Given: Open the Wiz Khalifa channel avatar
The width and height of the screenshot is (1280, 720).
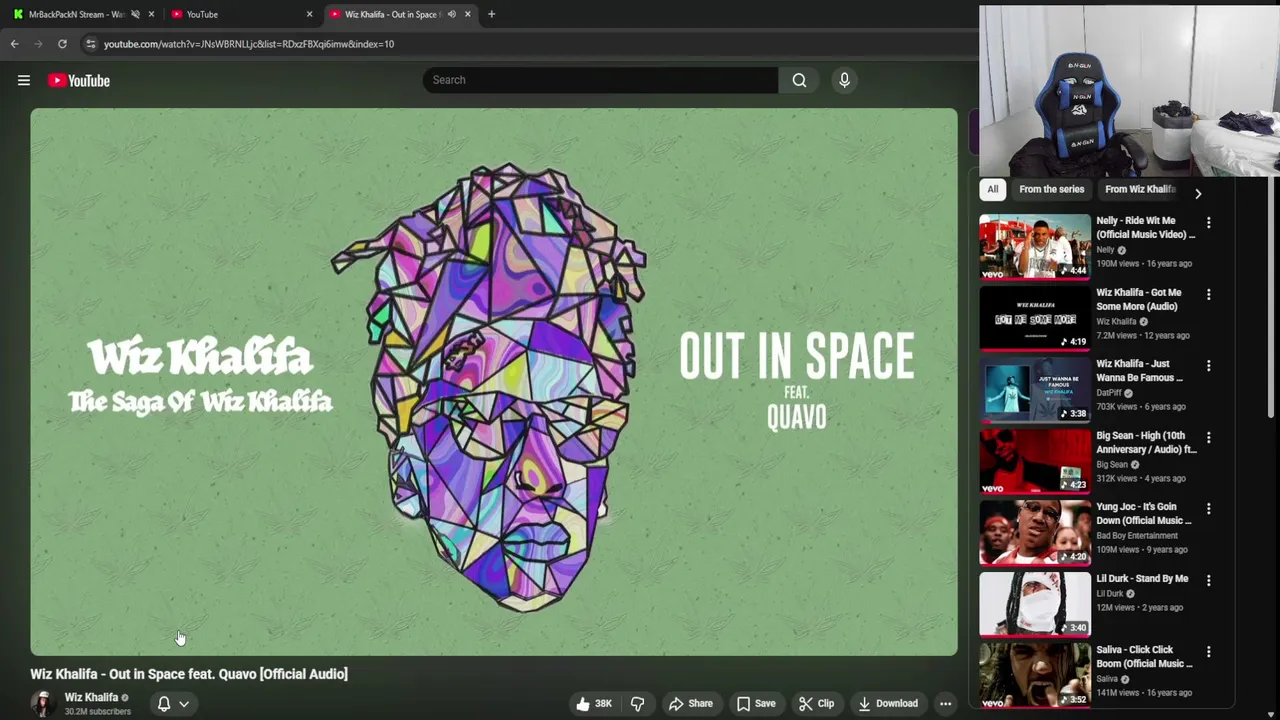Looking at the screenshot, I should point(42,703).
